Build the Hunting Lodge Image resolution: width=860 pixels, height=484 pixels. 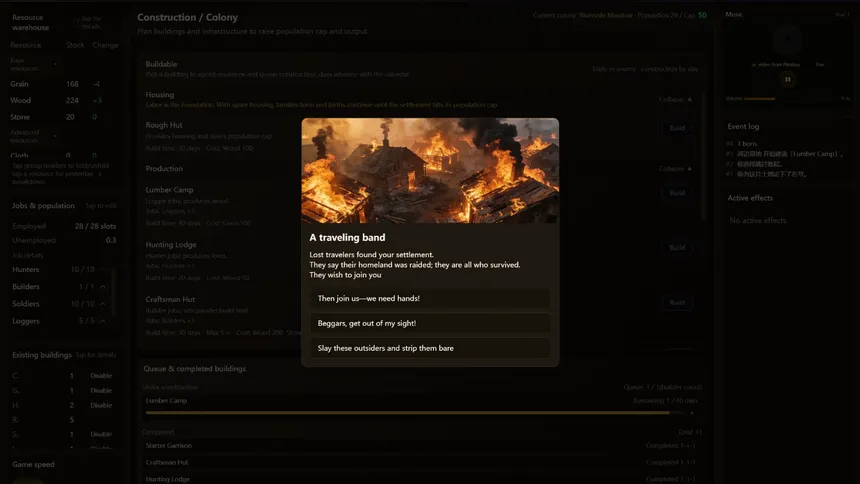pyautogui.click(x=677, y=247)
